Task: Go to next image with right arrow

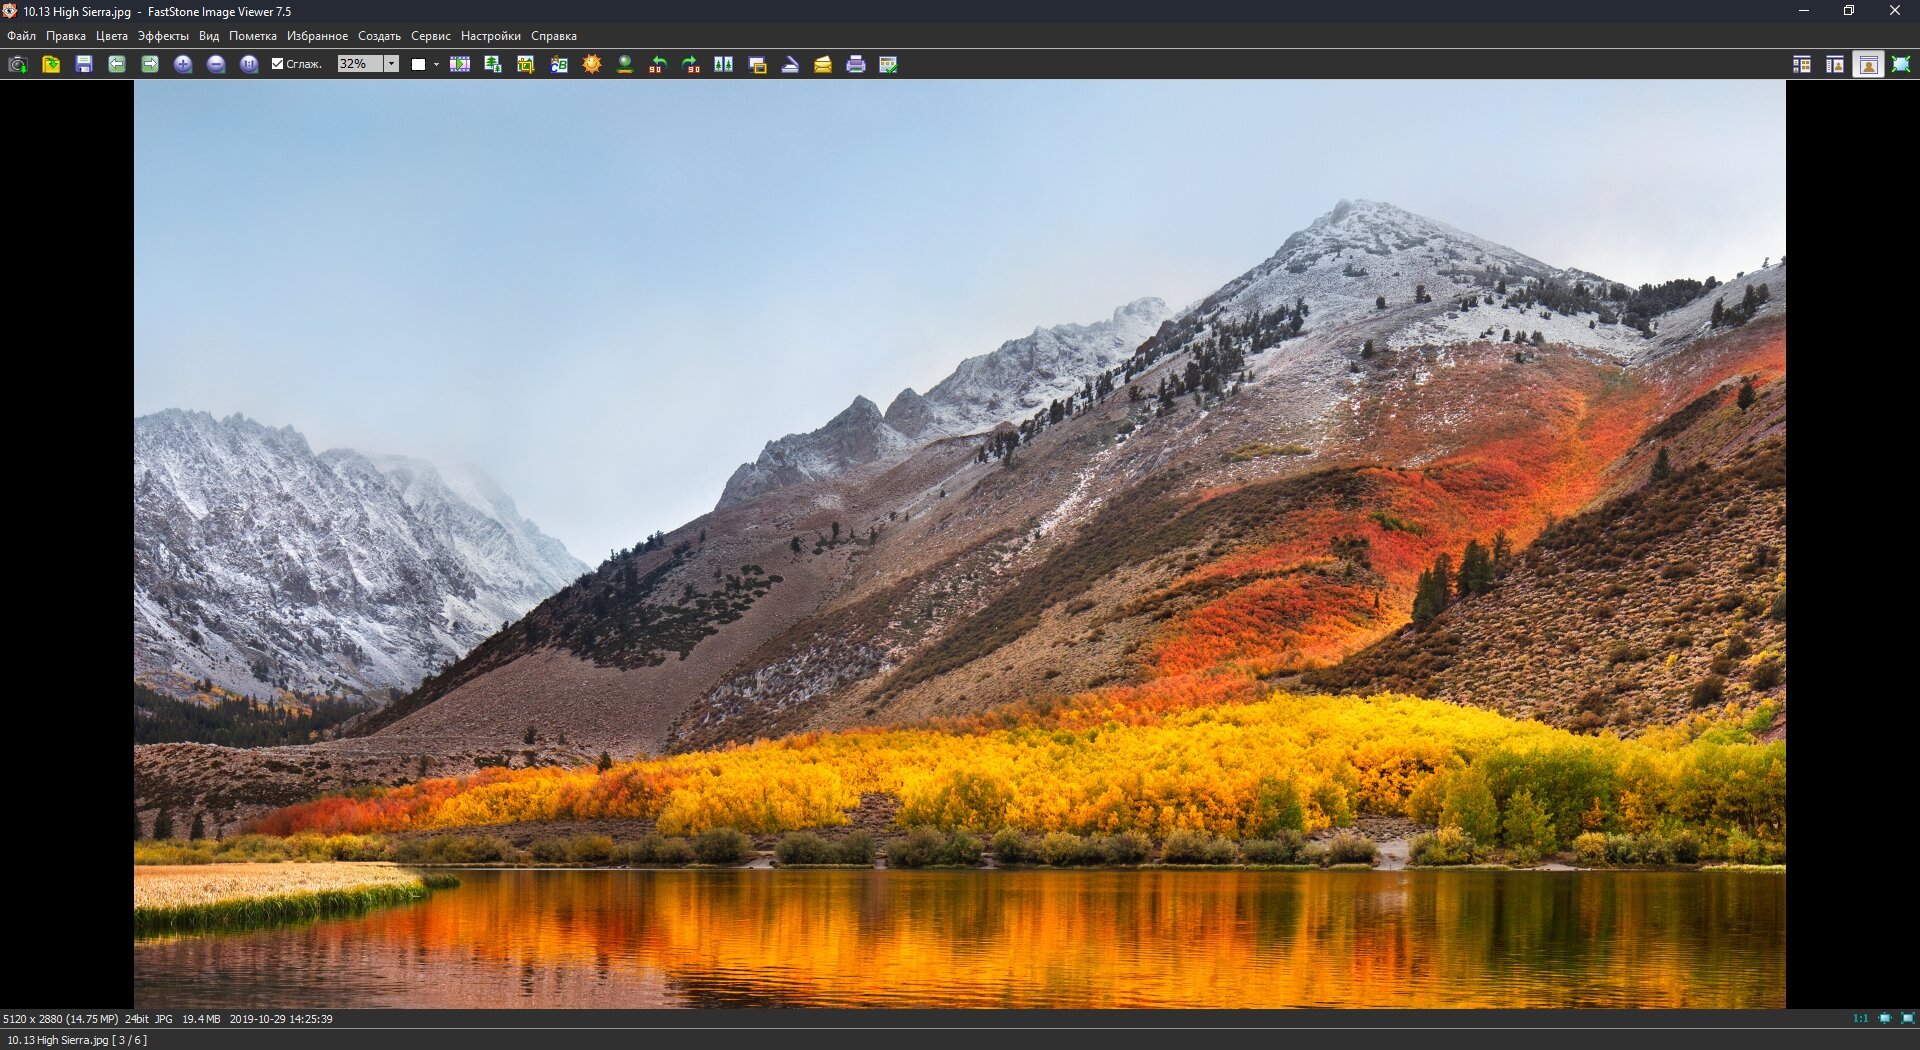Action: coord(150,64)
